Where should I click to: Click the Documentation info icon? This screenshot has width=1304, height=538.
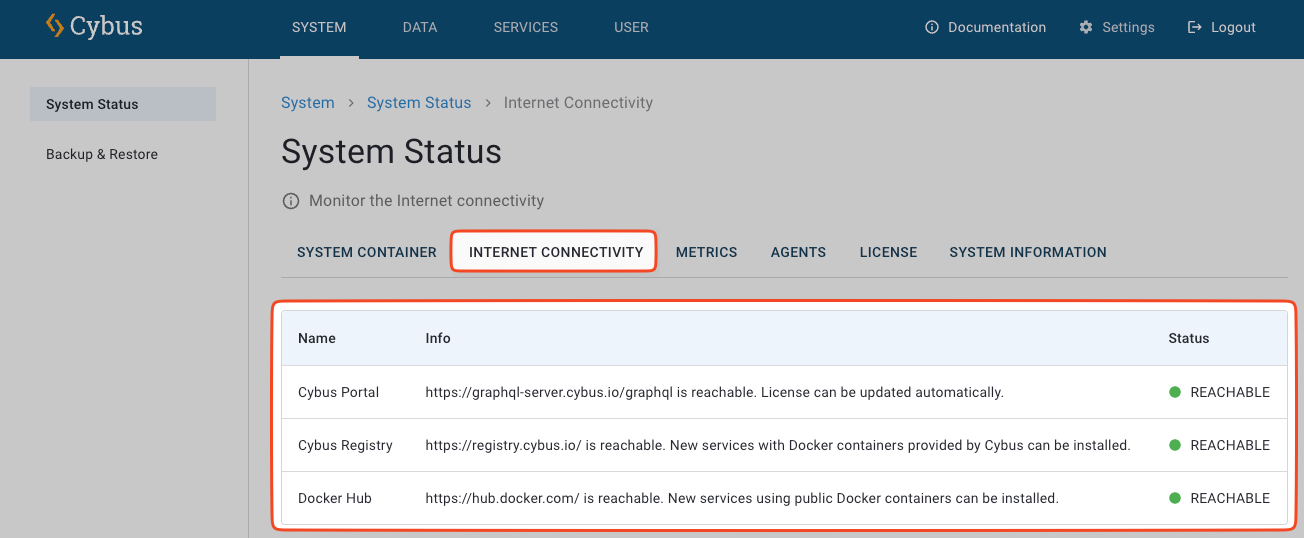[x=932, y=28]
